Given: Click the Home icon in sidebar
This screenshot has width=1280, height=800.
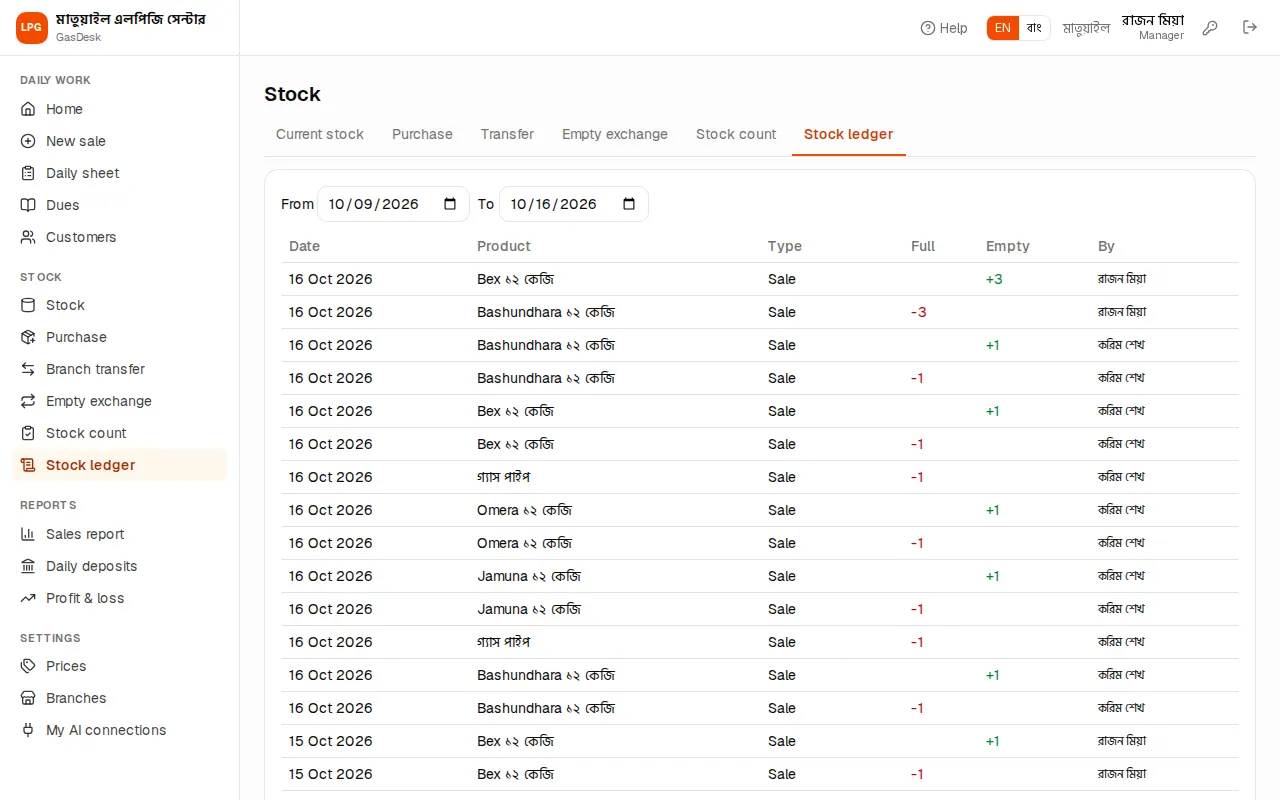Looking at the screenshot, I should (28, 109).
